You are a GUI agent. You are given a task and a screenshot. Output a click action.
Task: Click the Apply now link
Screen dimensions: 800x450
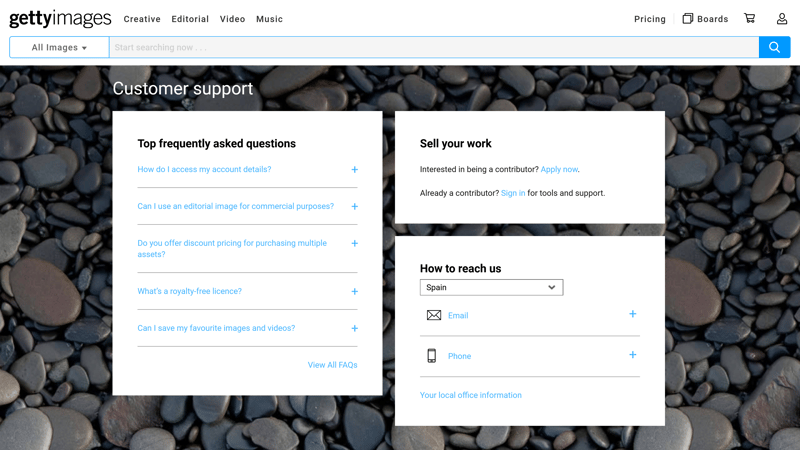click(559, 170)
